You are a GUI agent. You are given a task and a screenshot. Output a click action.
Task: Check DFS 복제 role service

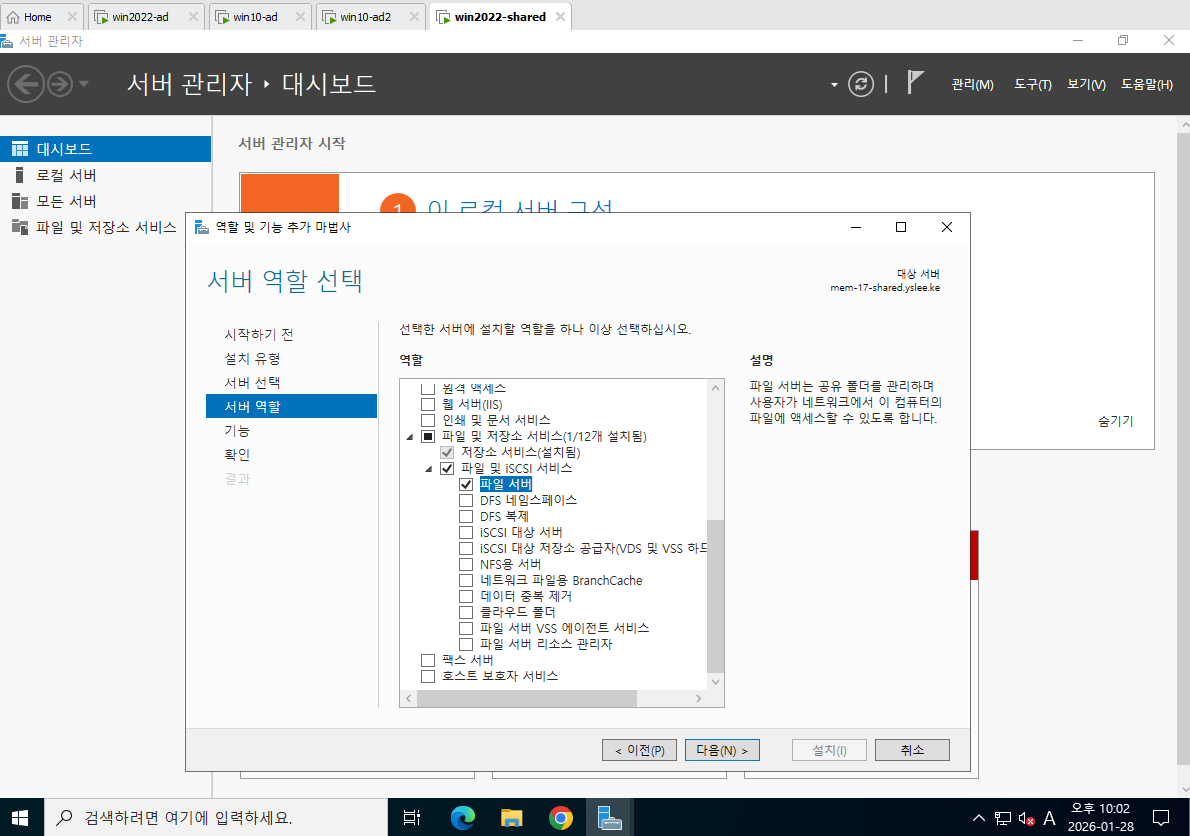point(466,517)
